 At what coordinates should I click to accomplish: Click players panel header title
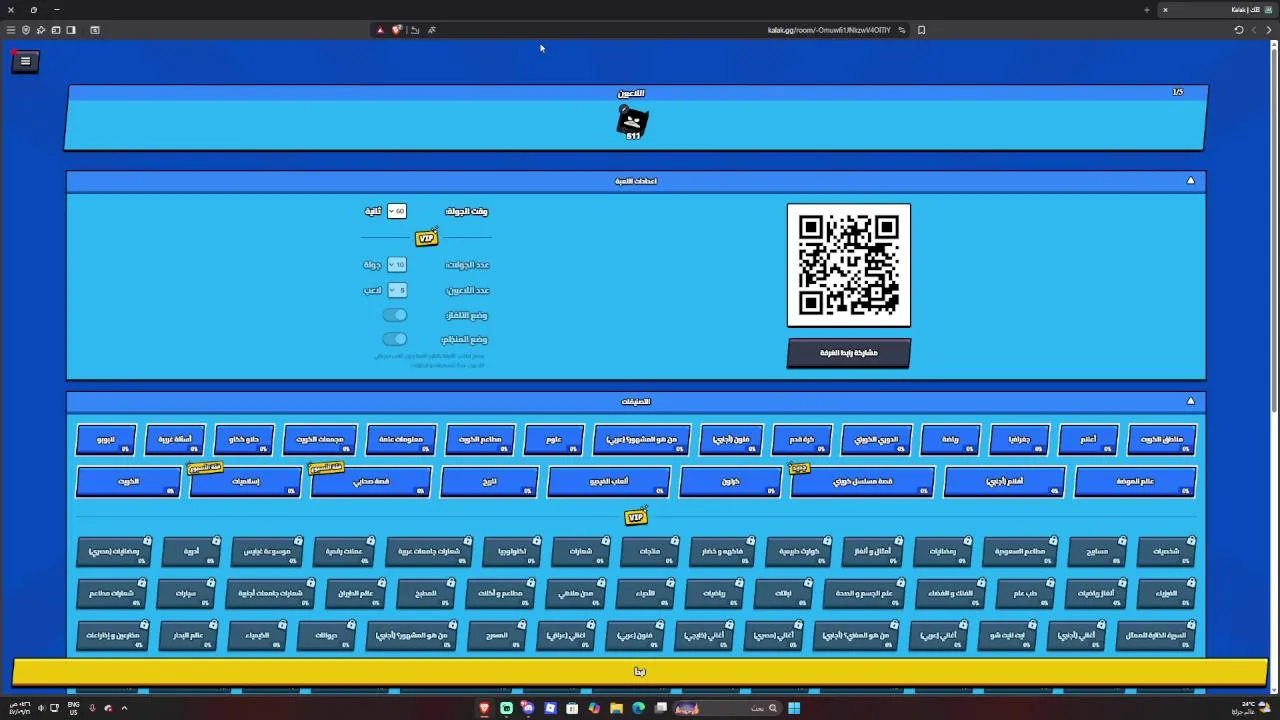pos(631,93)
